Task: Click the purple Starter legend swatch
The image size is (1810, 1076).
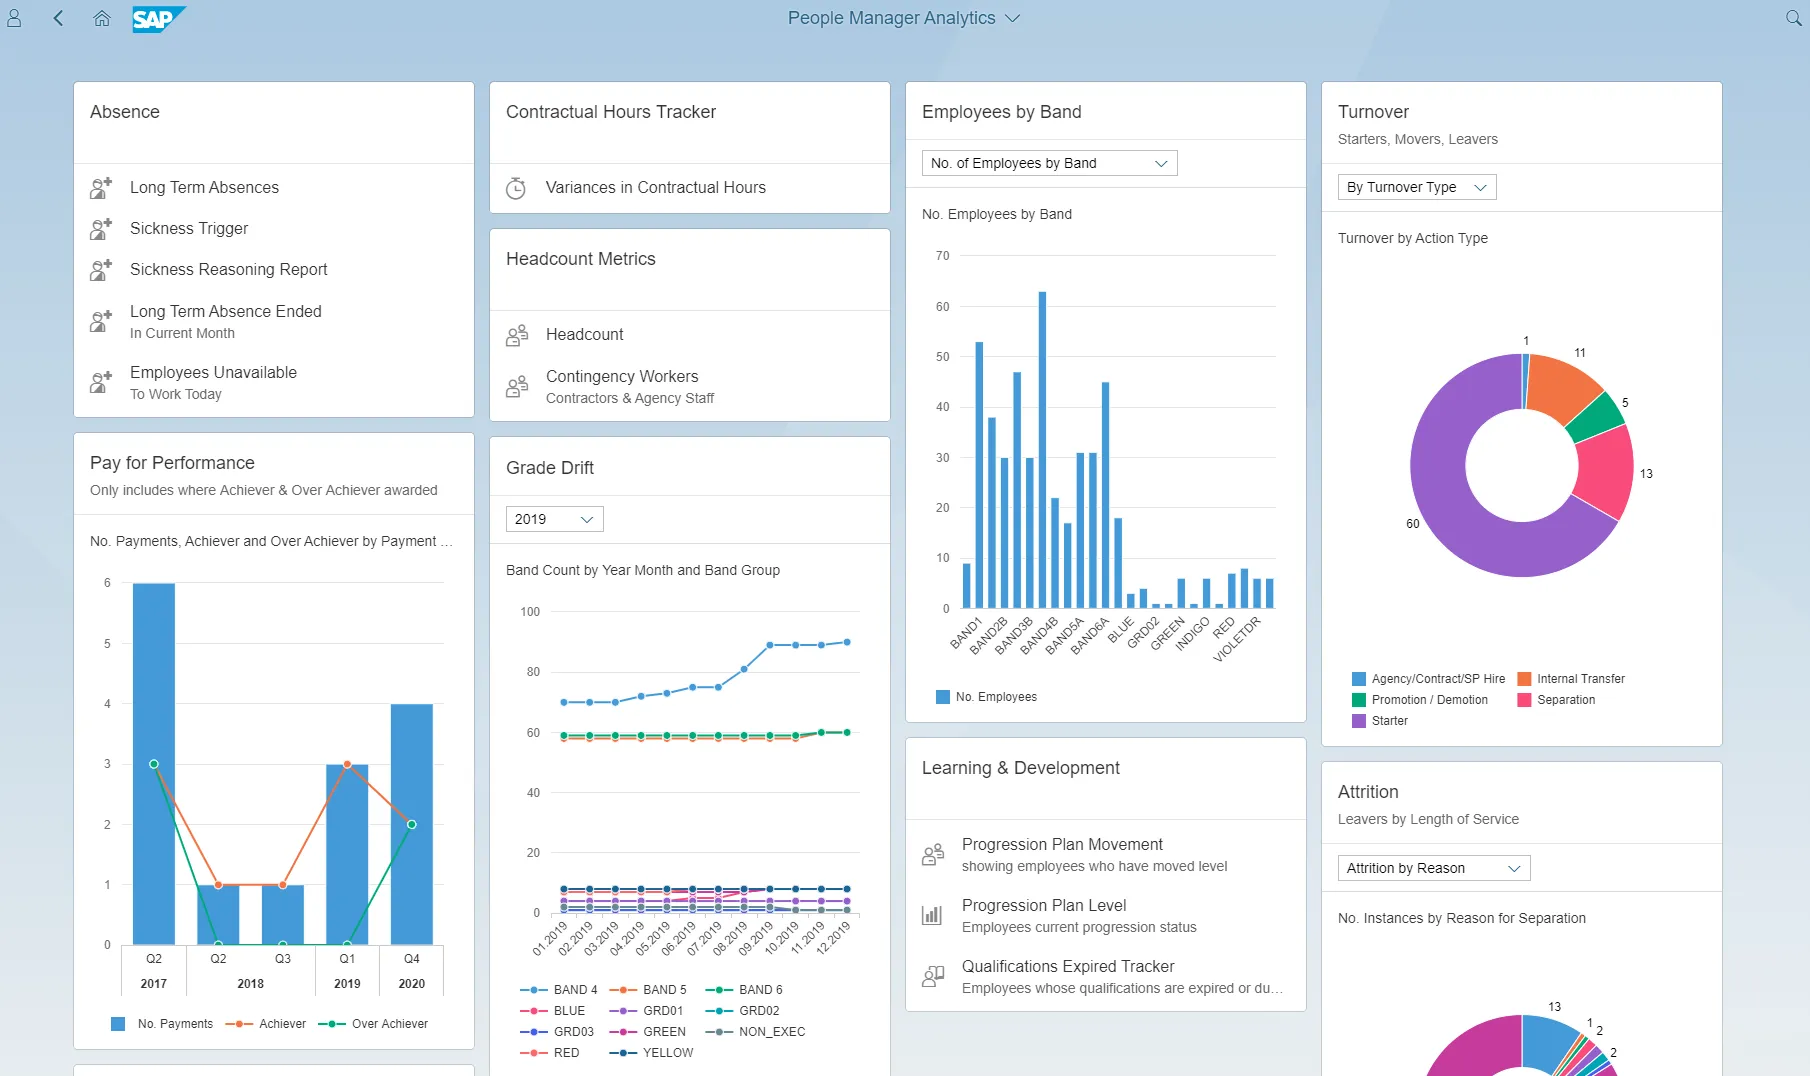Action: (1358, 720)
